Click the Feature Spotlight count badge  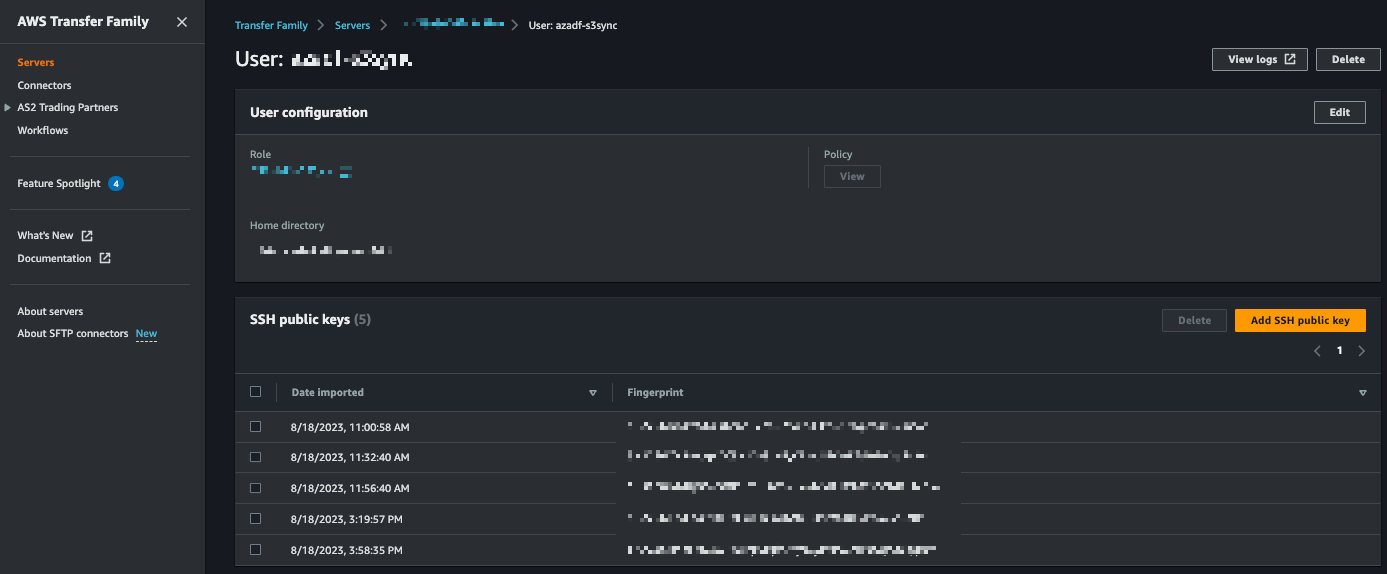click(116, 184)
